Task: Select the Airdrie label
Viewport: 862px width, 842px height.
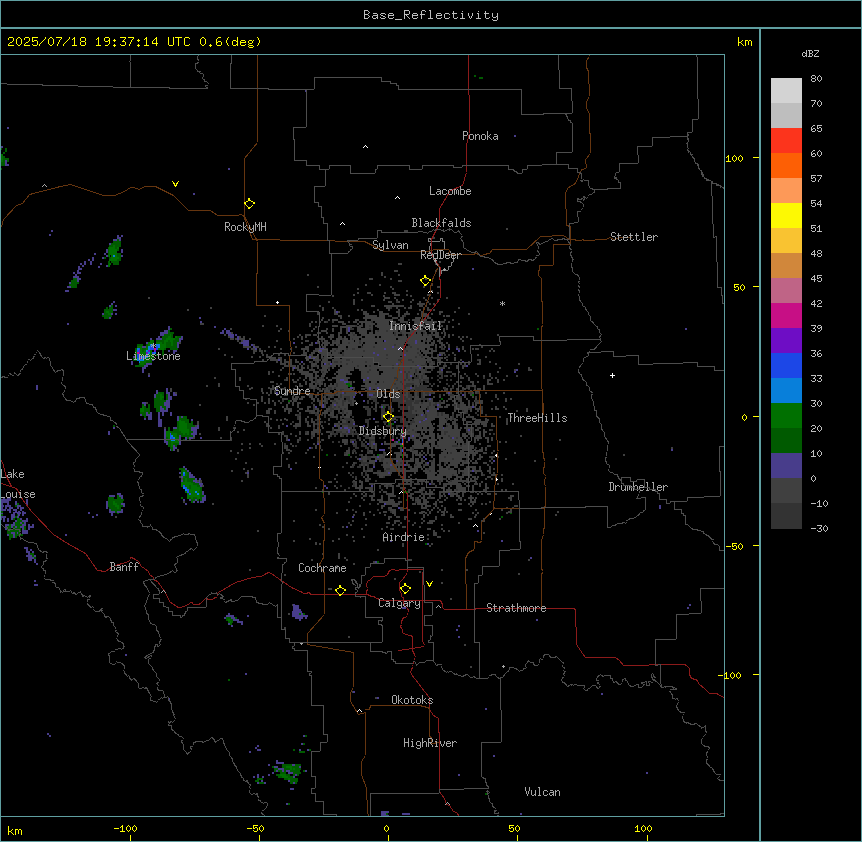Action: pos(404,538)
